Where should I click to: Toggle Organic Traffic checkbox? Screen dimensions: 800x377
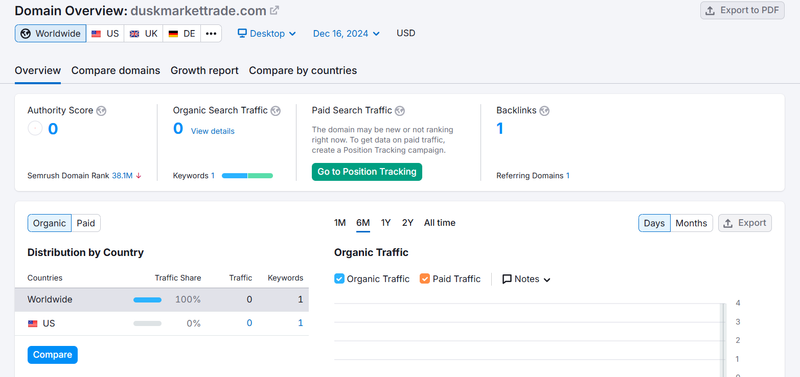point(339,279)
